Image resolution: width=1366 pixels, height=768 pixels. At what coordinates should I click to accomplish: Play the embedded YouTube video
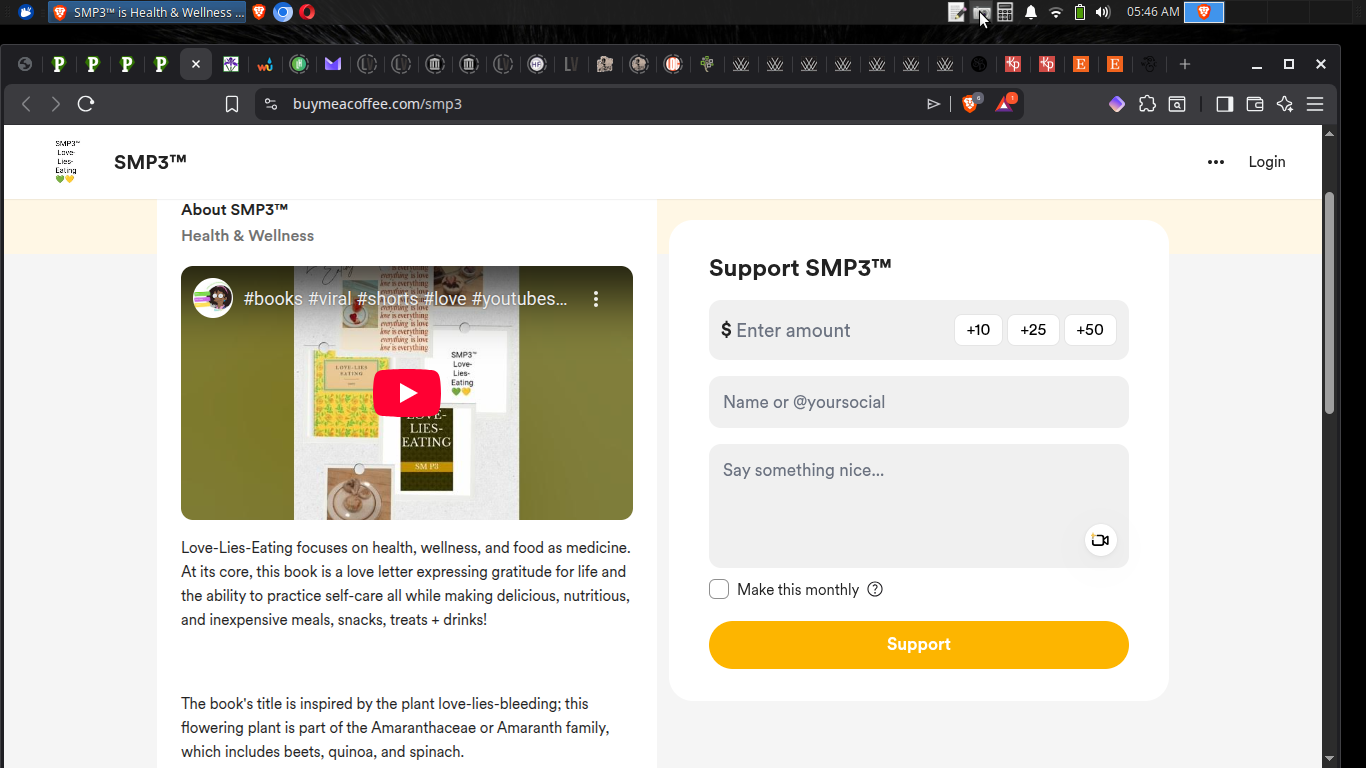(407, 393)
